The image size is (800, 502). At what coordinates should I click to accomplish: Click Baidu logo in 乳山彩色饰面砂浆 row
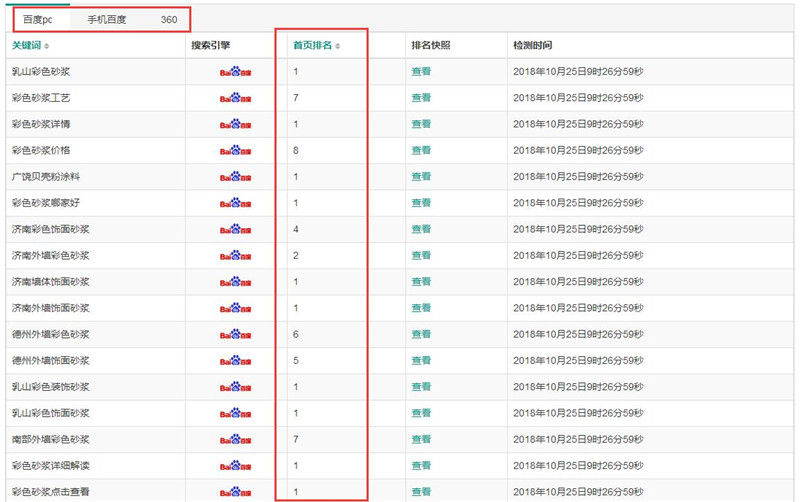[236, 413]
